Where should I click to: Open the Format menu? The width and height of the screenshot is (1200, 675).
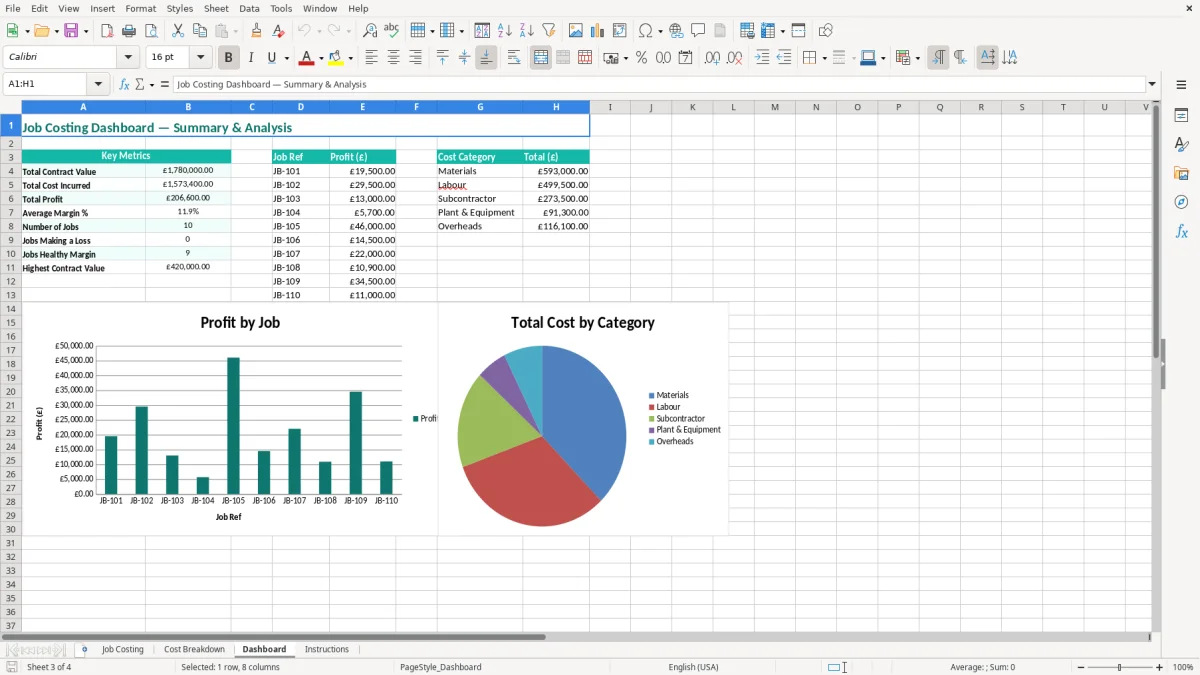click(x=140, y=8)
